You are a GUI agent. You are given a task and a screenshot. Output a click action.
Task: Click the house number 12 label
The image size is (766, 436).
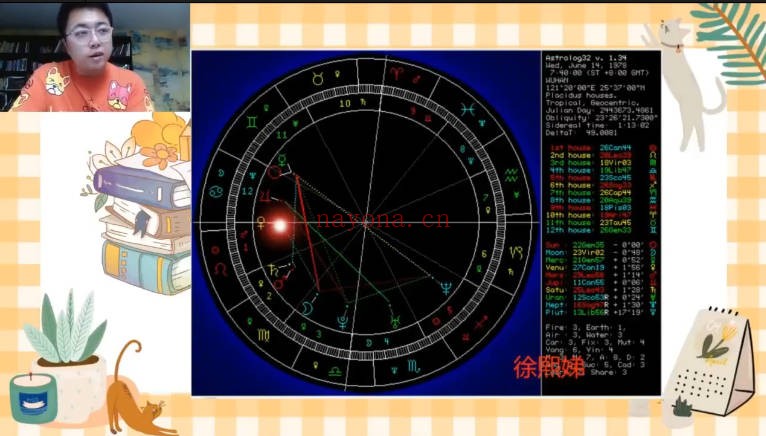click(247, 192)
